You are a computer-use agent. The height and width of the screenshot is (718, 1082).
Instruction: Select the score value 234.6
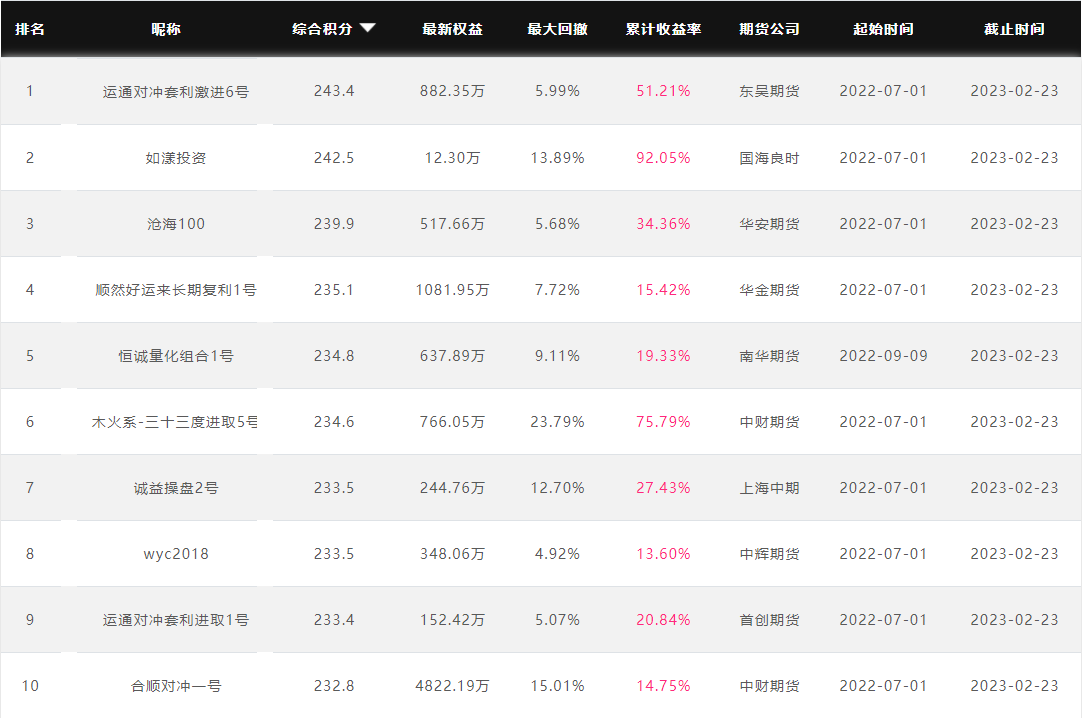pyautogui.click(x=334, y=422)
